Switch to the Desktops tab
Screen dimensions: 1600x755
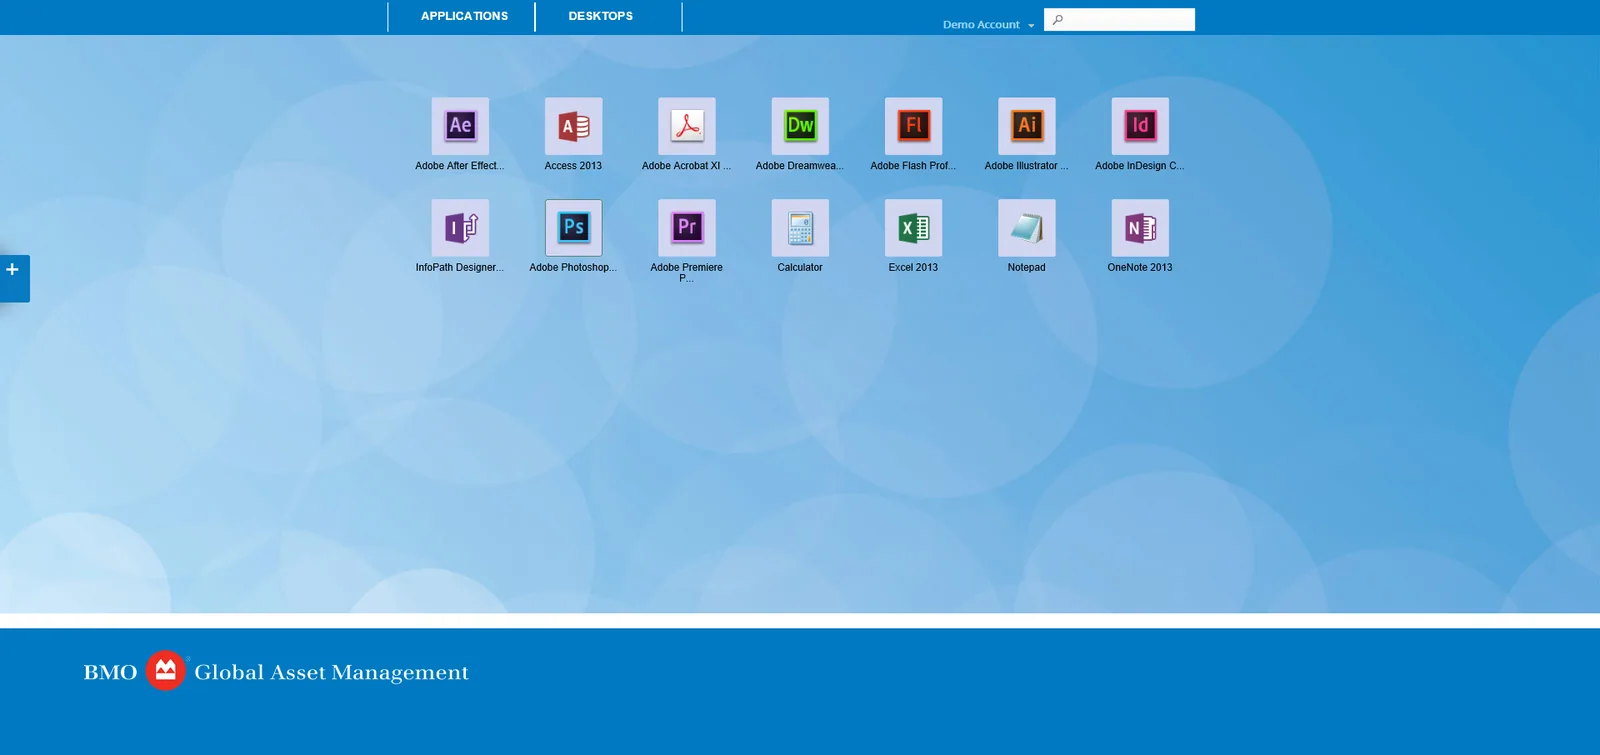pos(601,16)
